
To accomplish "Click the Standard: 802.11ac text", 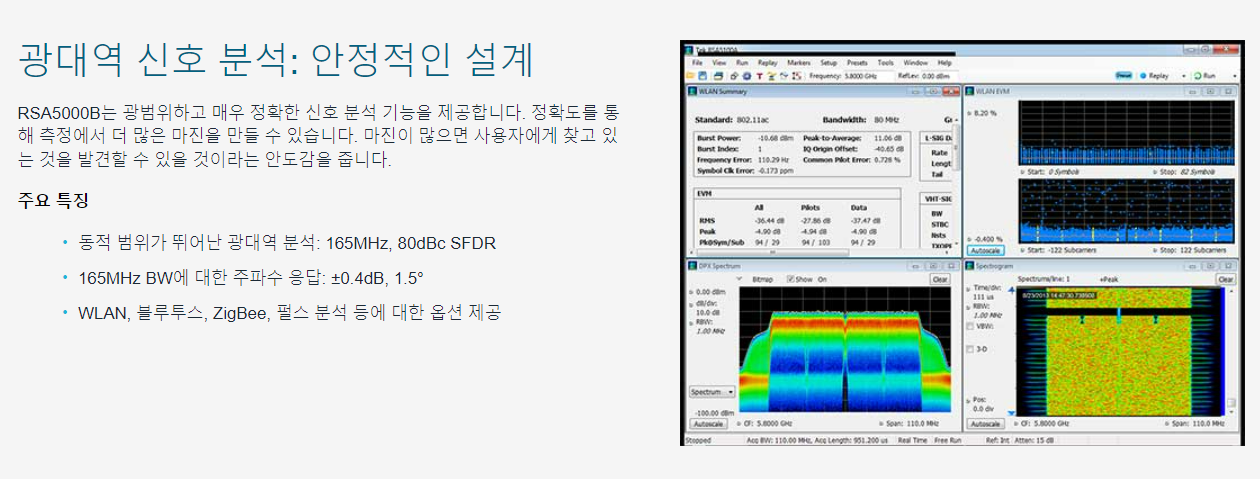I will tap(732, 119).
